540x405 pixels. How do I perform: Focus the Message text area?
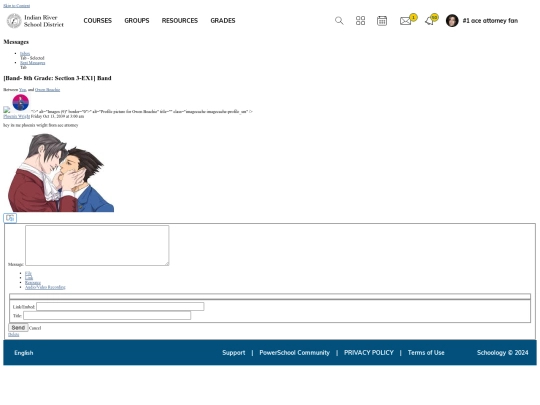pos(97,246)
